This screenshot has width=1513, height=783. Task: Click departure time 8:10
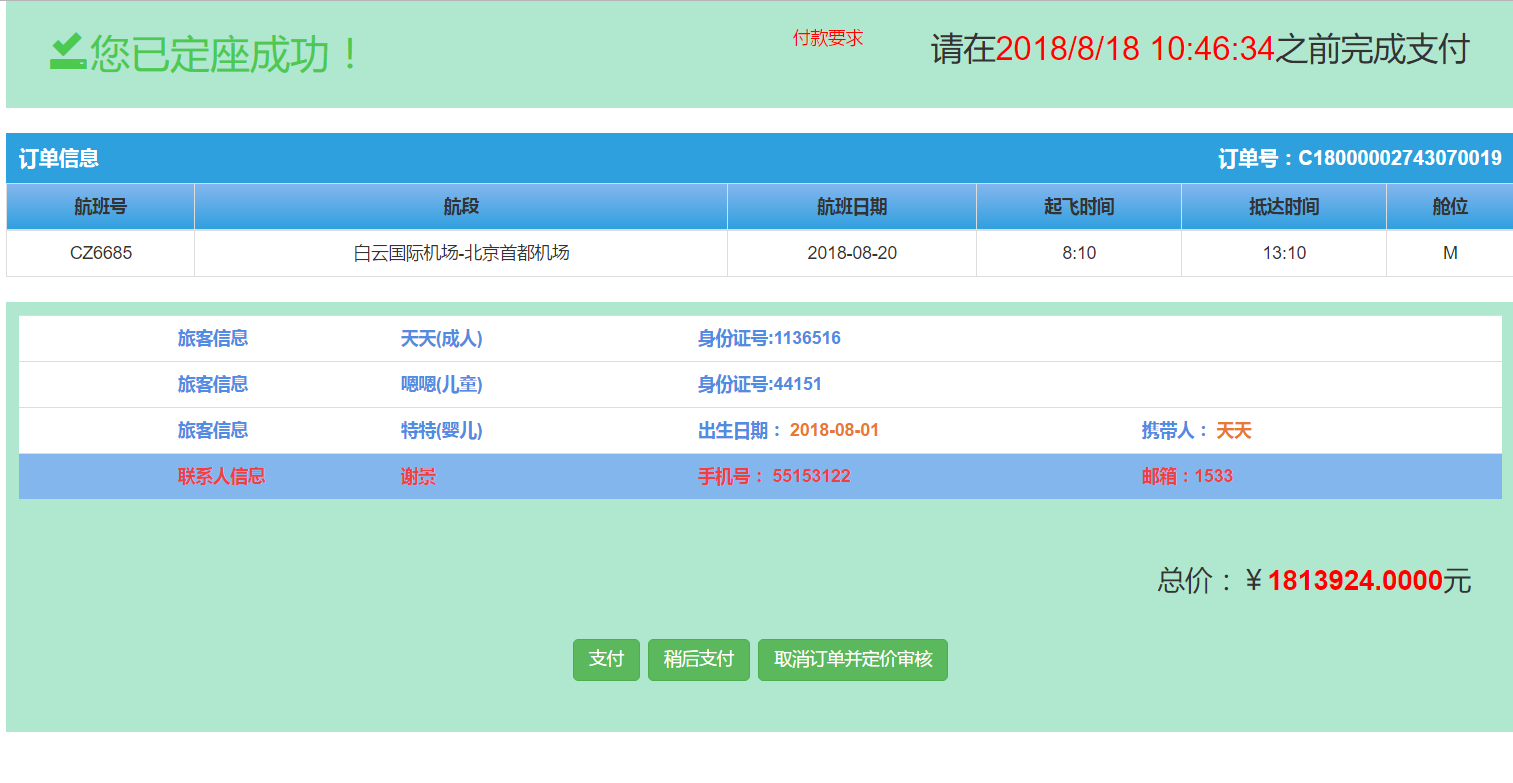(1079, 253)
